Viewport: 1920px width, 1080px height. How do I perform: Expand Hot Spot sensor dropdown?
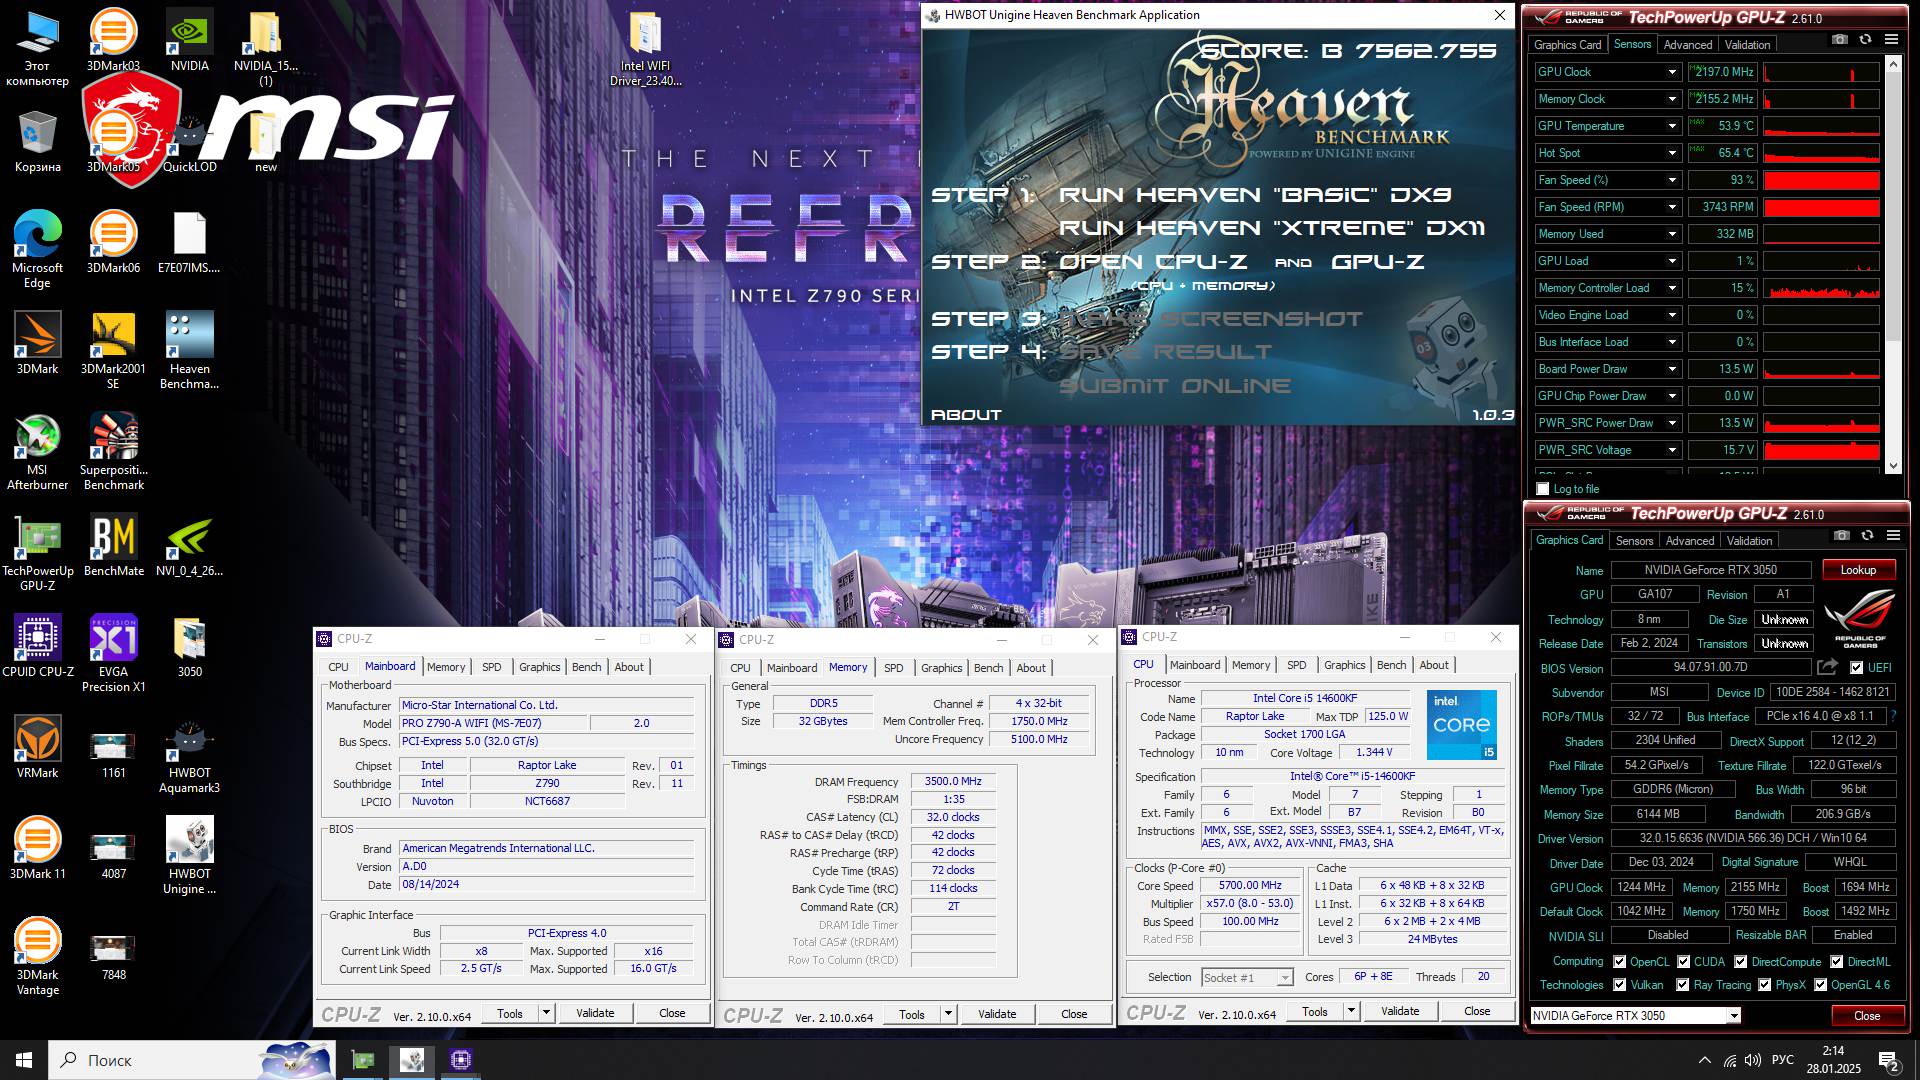coord(1672,153)
